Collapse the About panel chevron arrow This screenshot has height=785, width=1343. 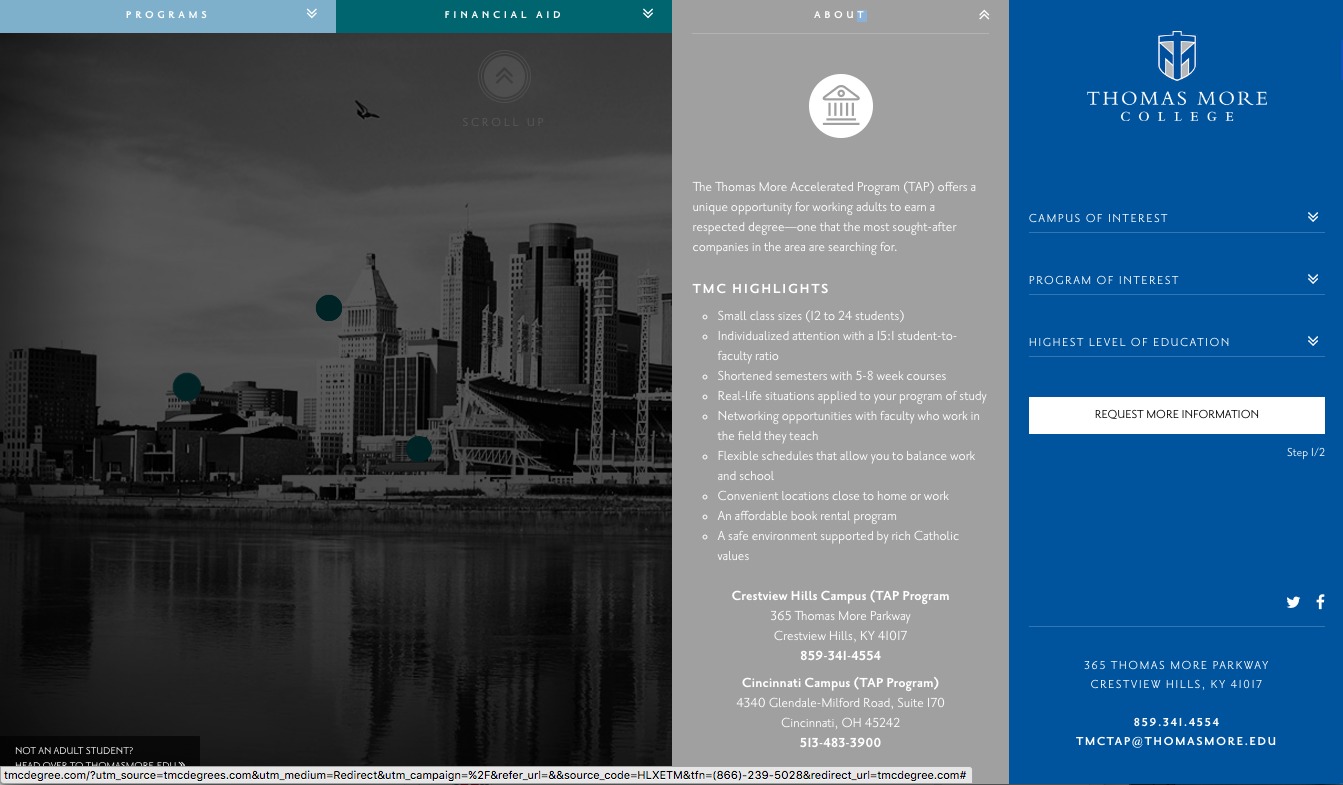click(984, 15)
